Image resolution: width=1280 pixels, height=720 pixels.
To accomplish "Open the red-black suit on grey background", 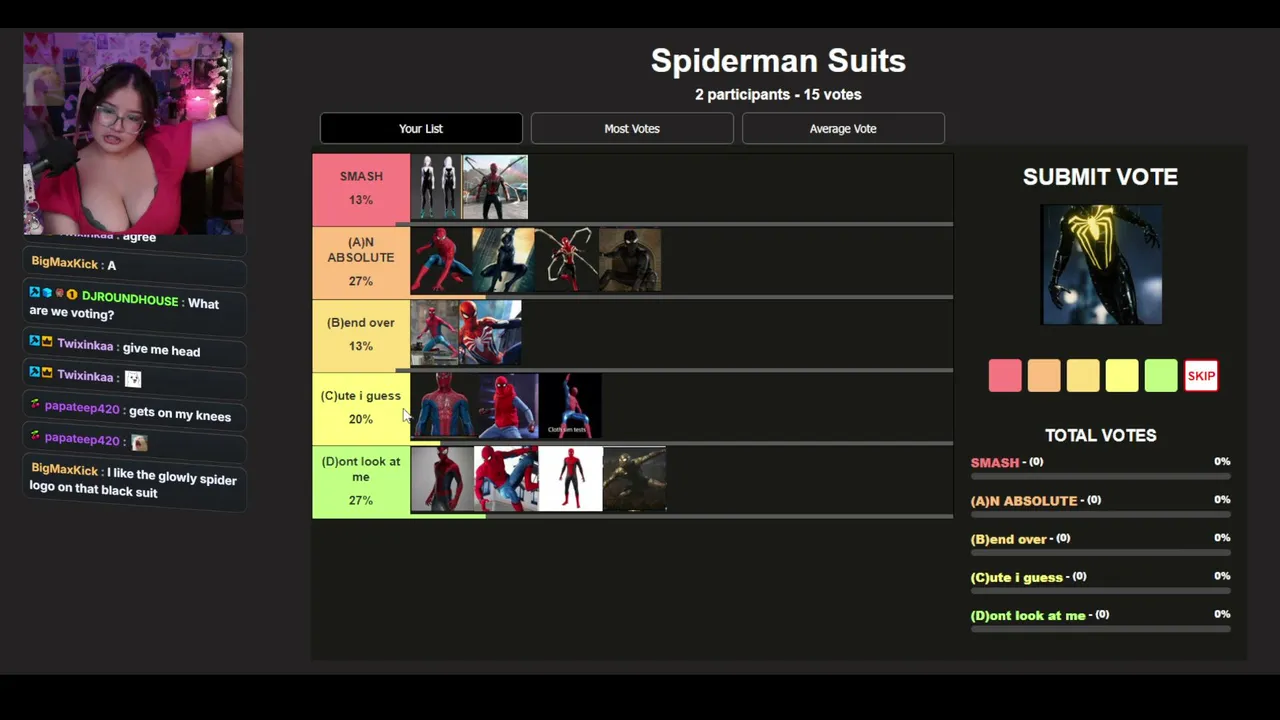I will tap(442, 479).
